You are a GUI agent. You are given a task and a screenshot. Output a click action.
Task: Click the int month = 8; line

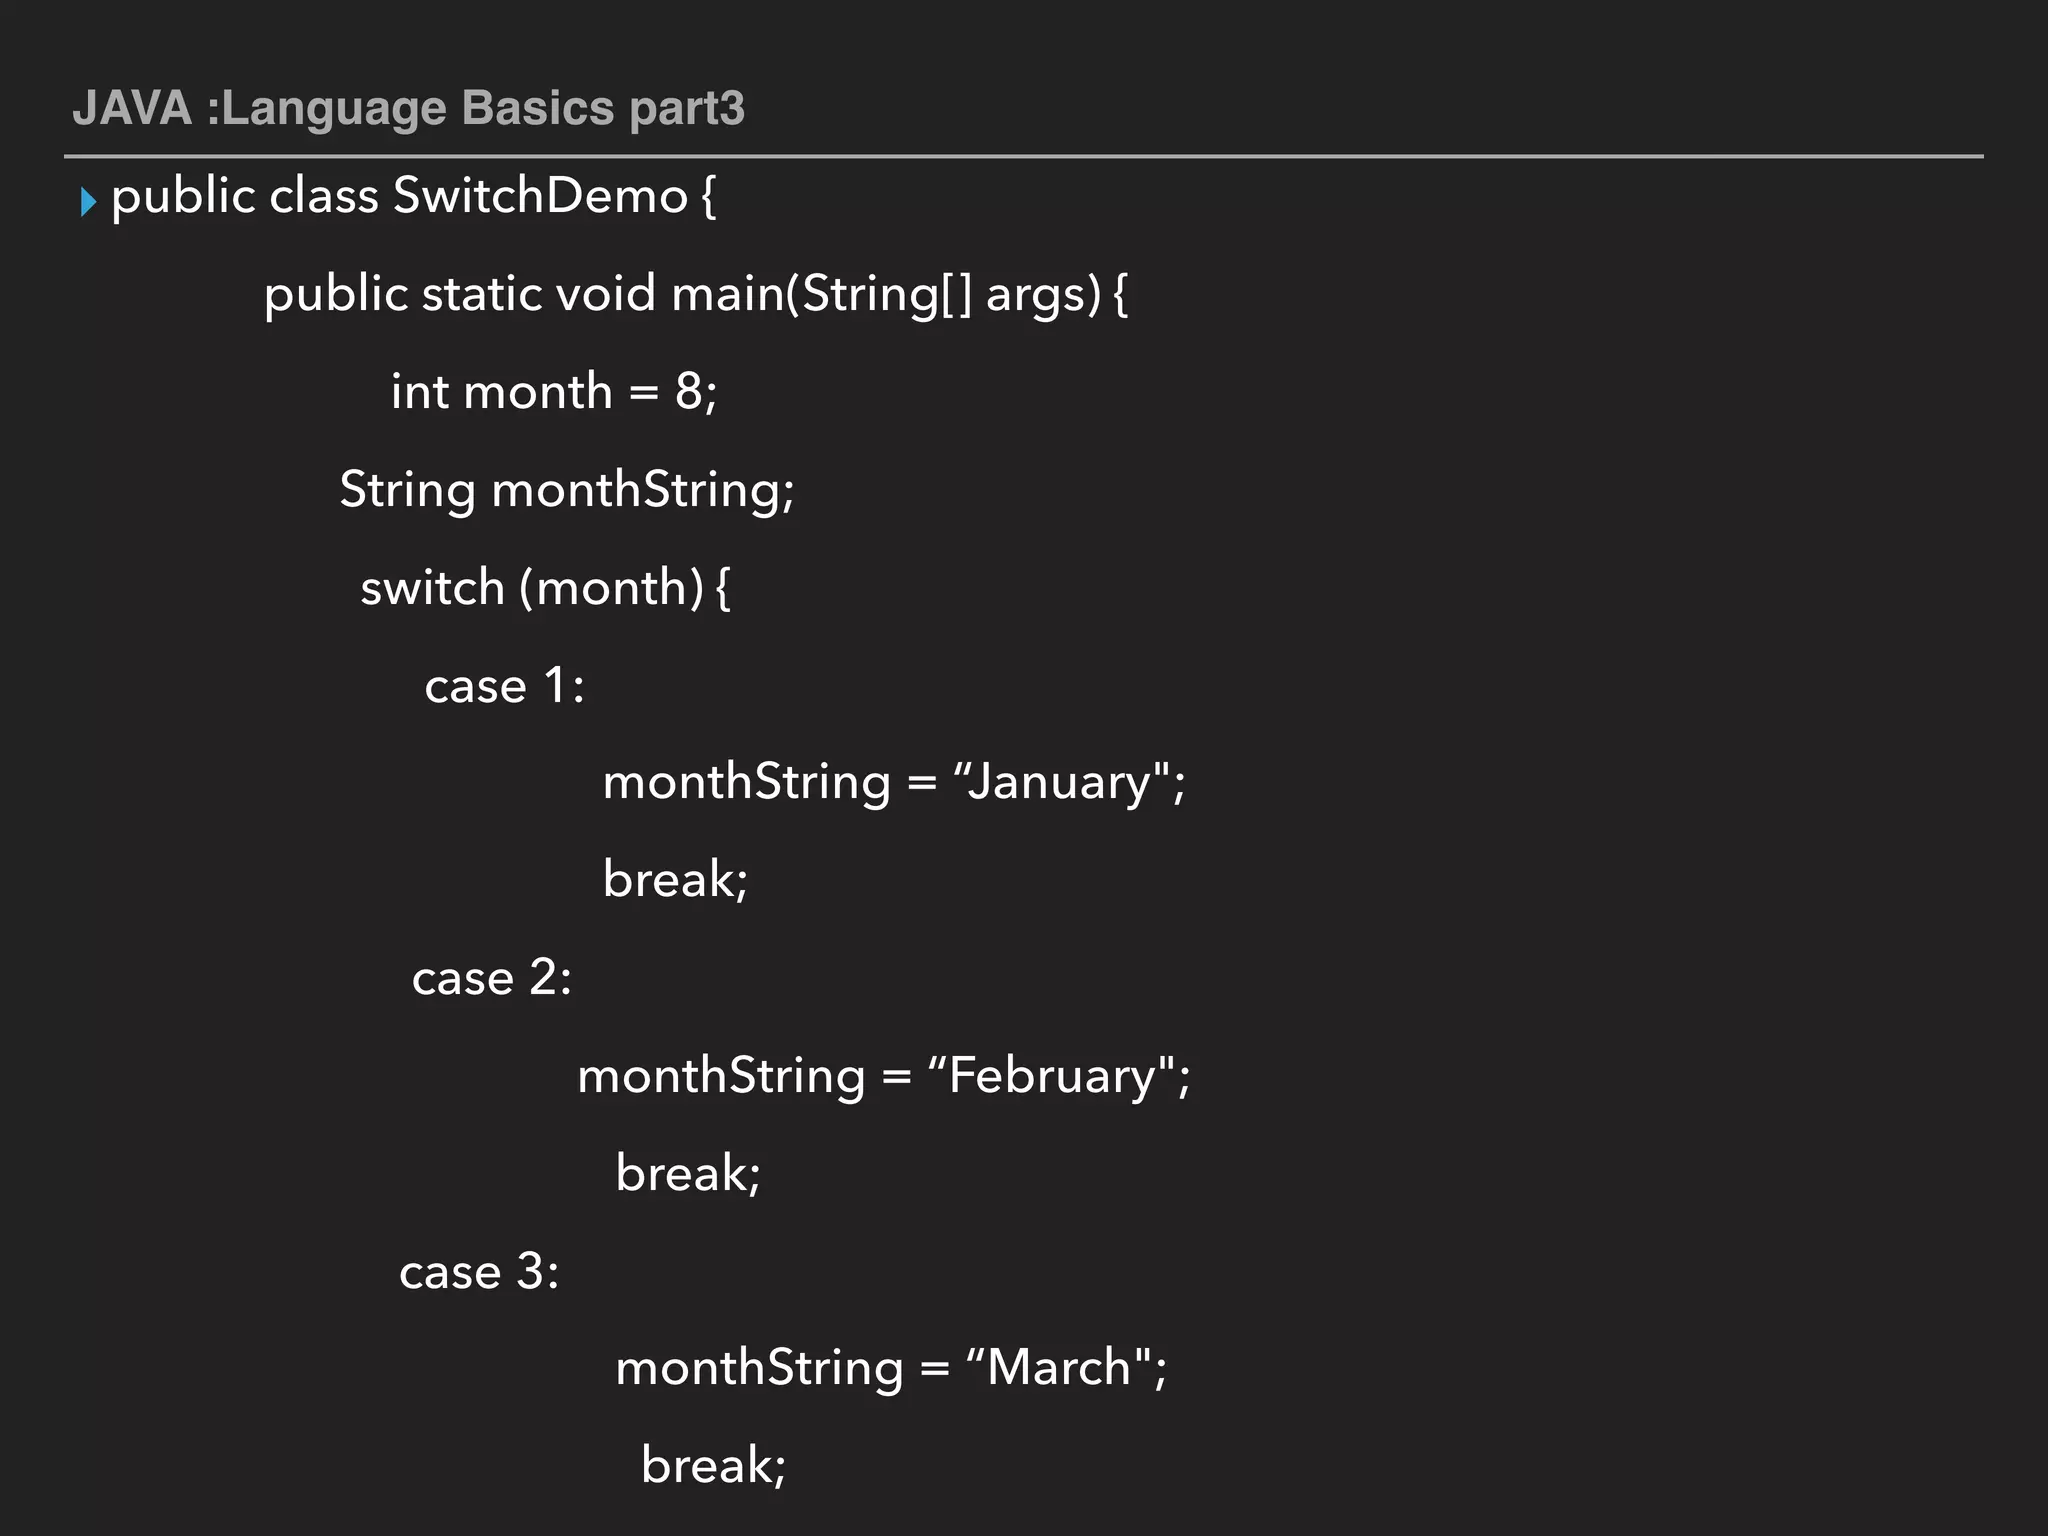pos(554,391)
